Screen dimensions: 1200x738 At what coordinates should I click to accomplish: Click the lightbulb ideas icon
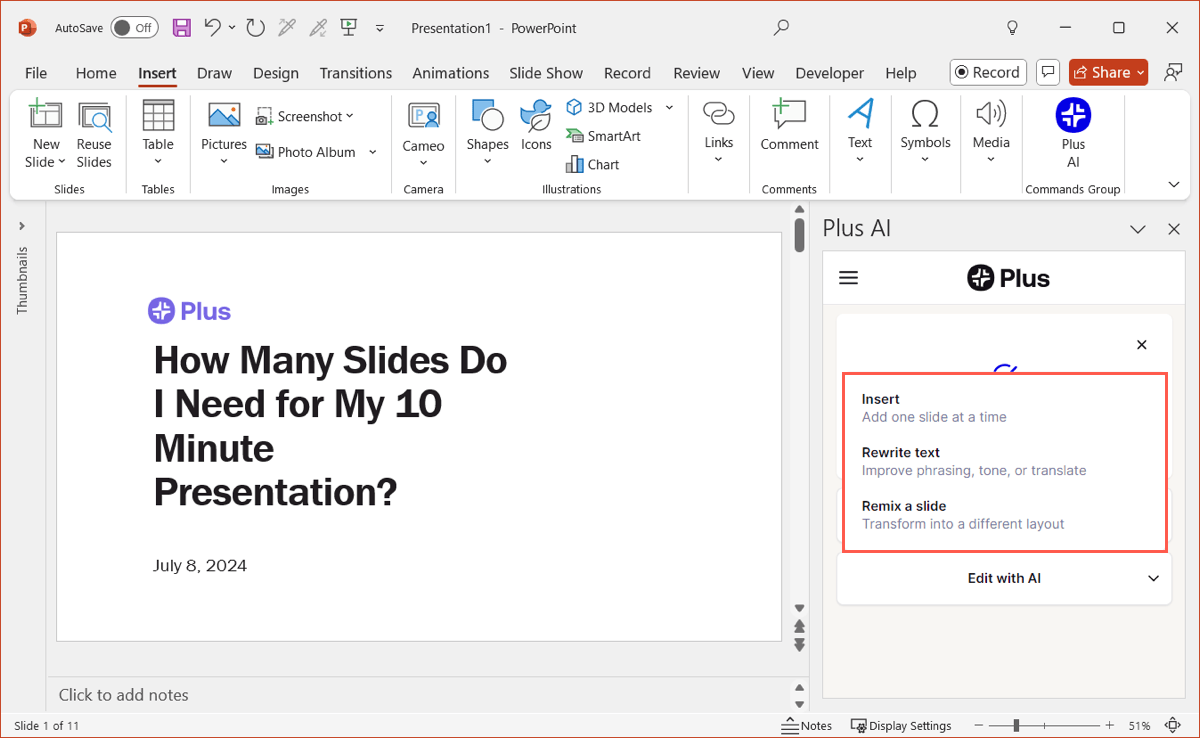pyautogui.click(x=1012, y=28)
